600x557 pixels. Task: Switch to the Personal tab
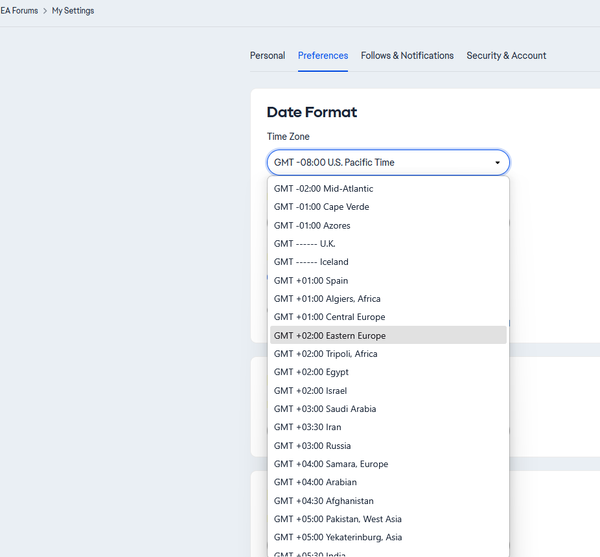pos(267,56)
